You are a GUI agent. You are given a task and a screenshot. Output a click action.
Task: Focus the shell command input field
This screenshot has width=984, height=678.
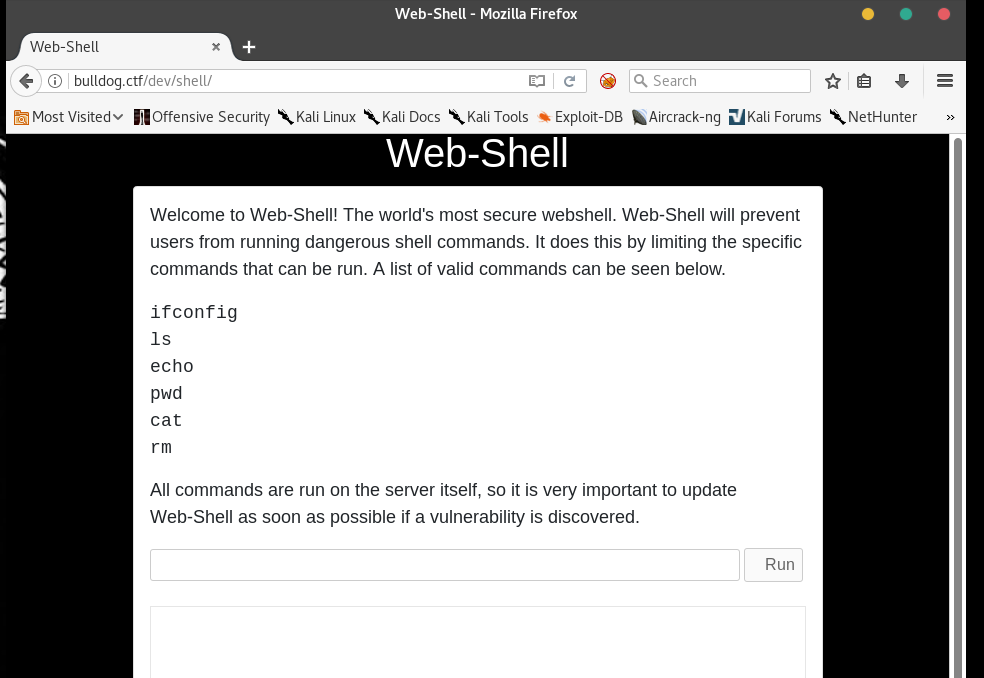point(445,565)
